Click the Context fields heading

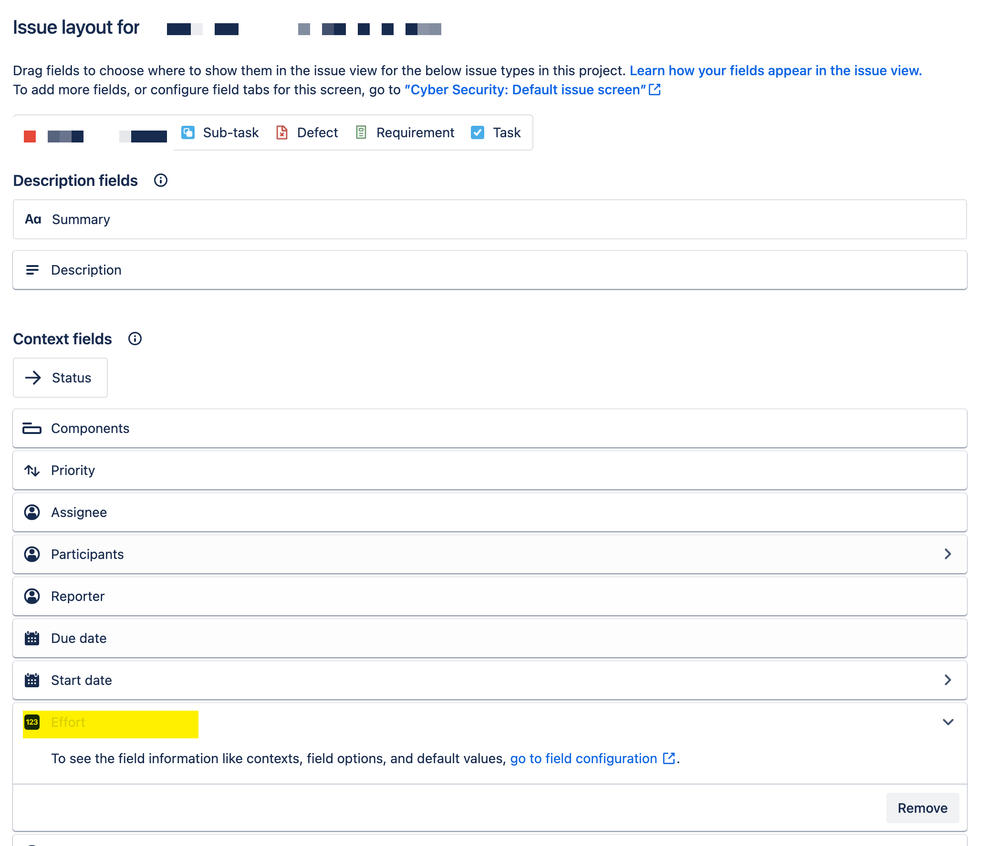[62, 339]
